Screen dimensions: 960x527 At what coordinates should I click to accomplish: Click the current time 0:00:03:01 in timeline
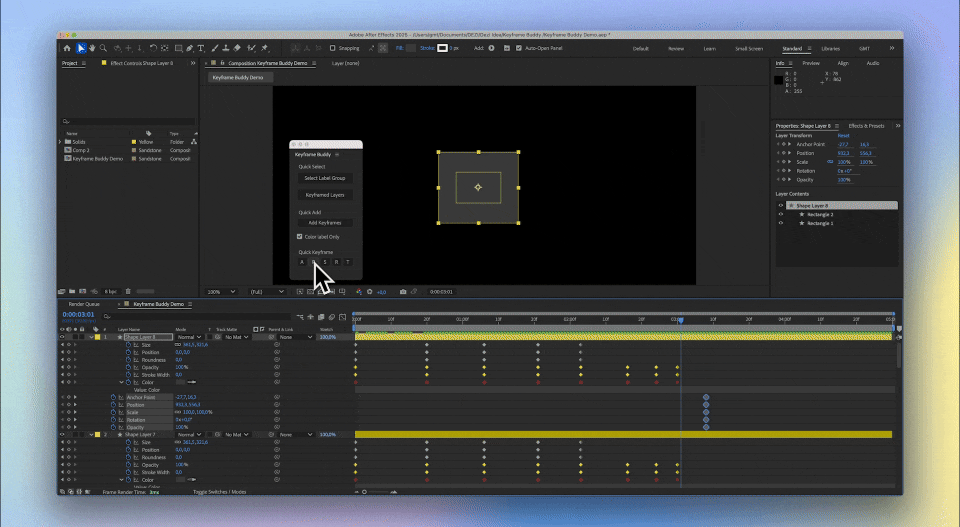(x=78, y=315)
